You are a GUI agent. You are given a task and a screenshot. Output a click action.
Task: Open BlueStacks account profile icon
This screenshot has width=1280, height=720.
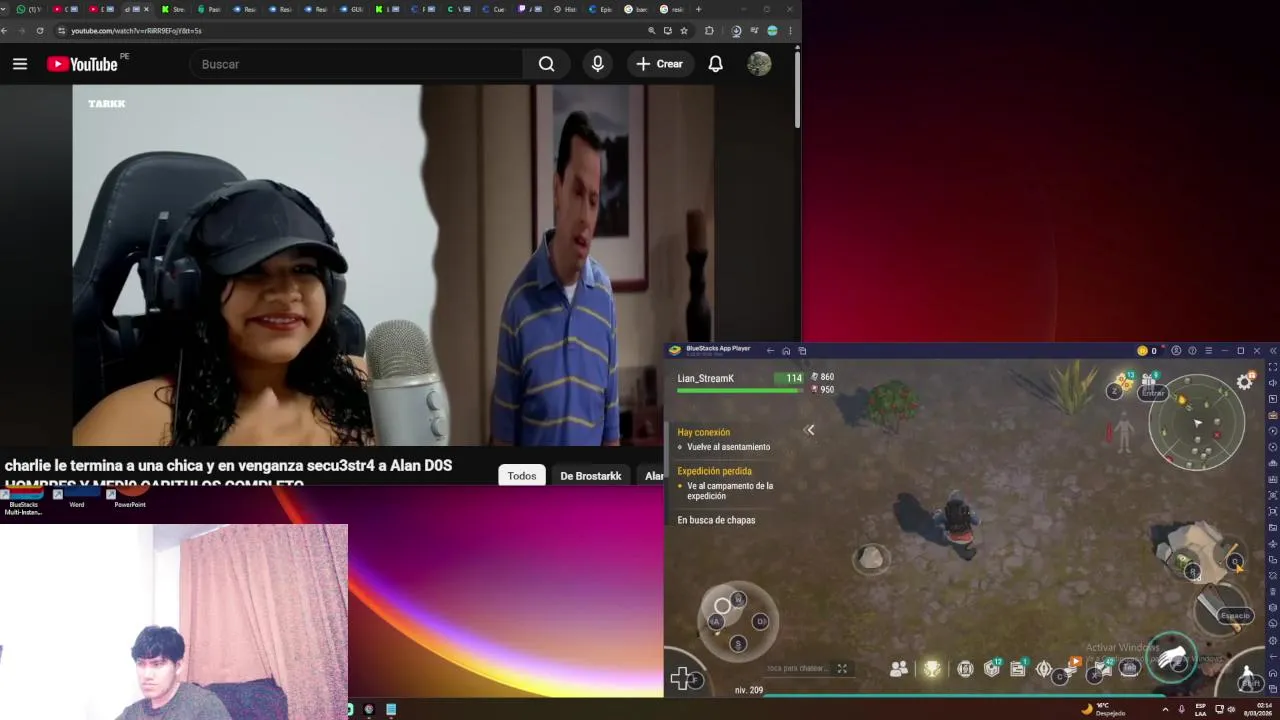click(x=1176, y=351)
